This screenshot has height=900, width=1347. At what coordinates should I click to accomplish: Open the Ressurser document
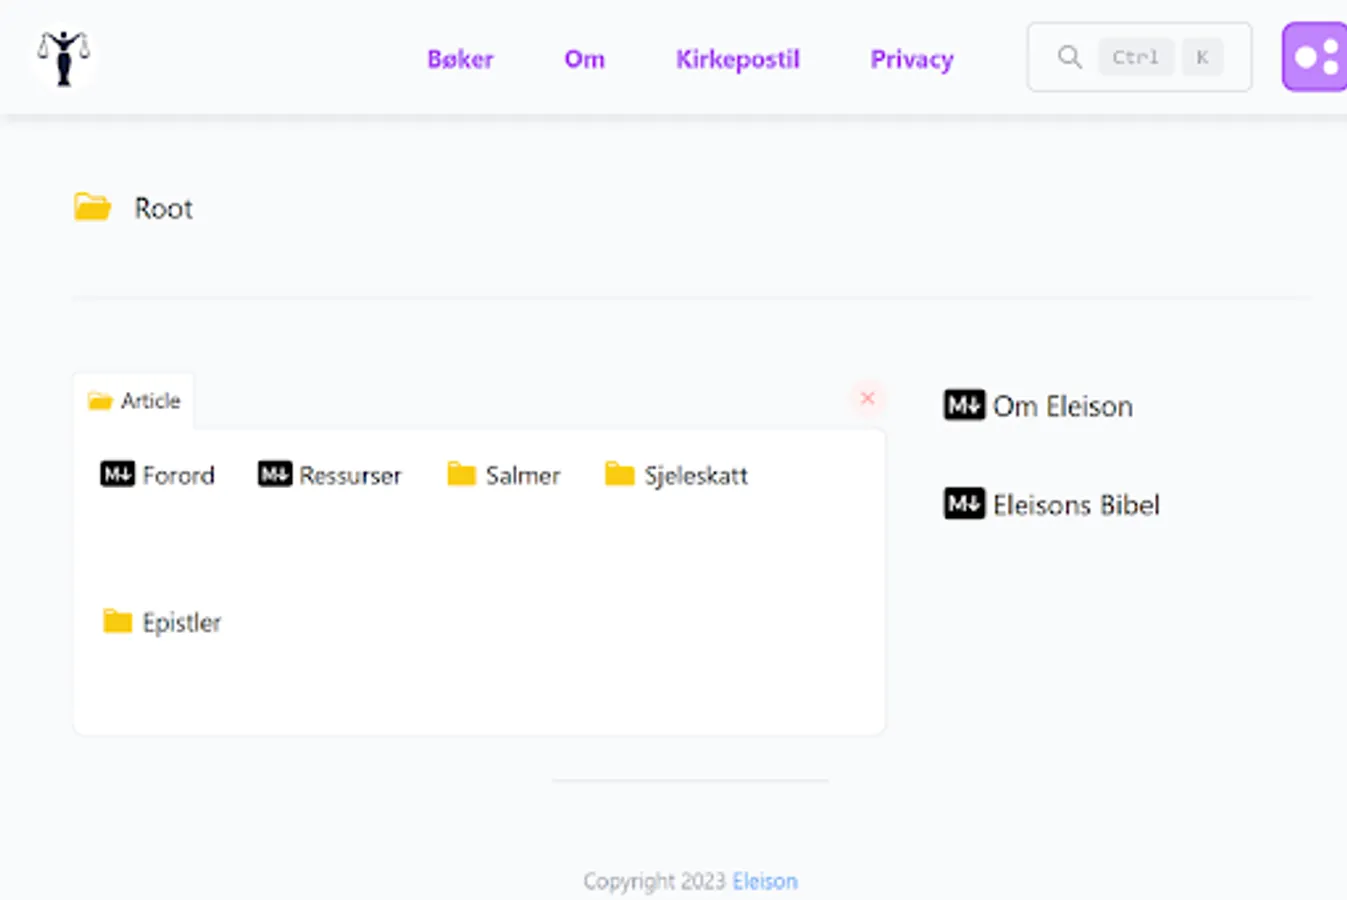pyautogui.click(x=350, y=475)
